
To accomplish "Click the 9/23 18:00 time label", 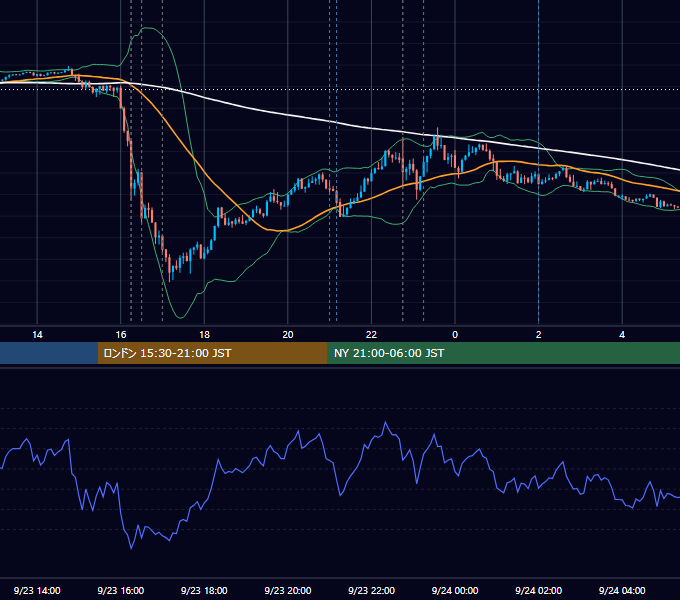I will click(x=204, y=590).
